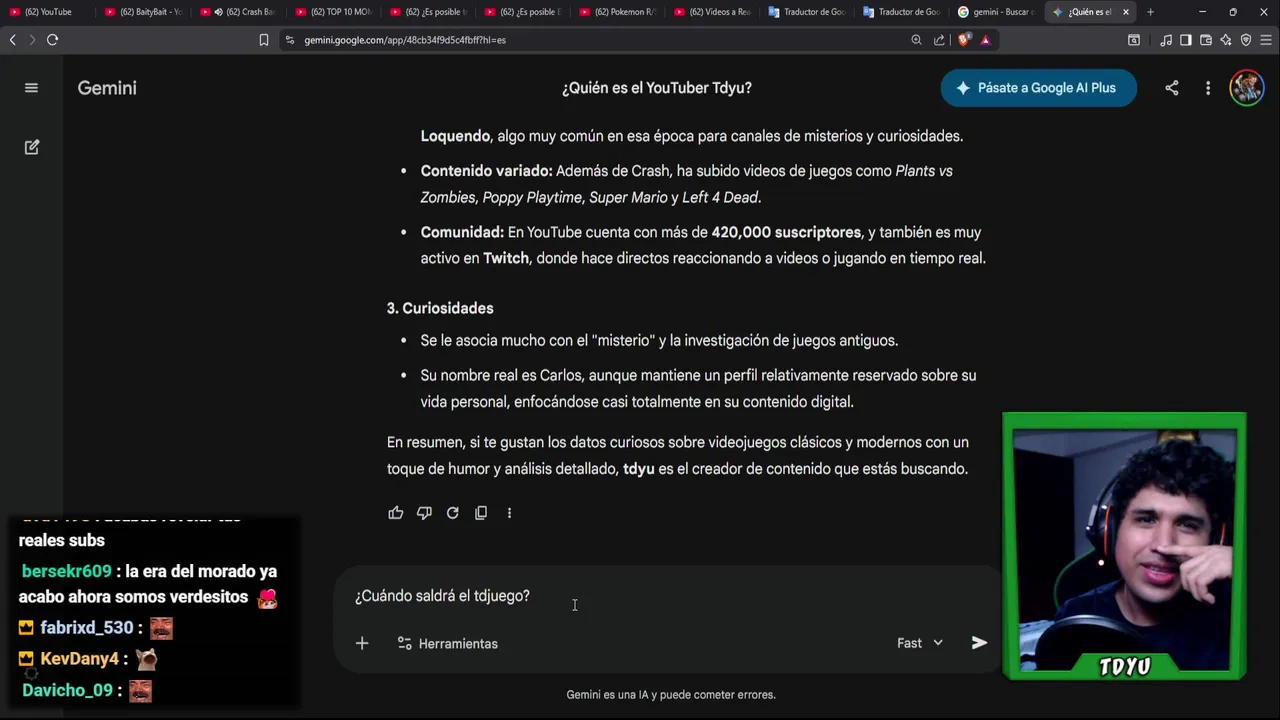Open the Fast model selector dropdown
The image size is (1280, 720).
[920, 643]
